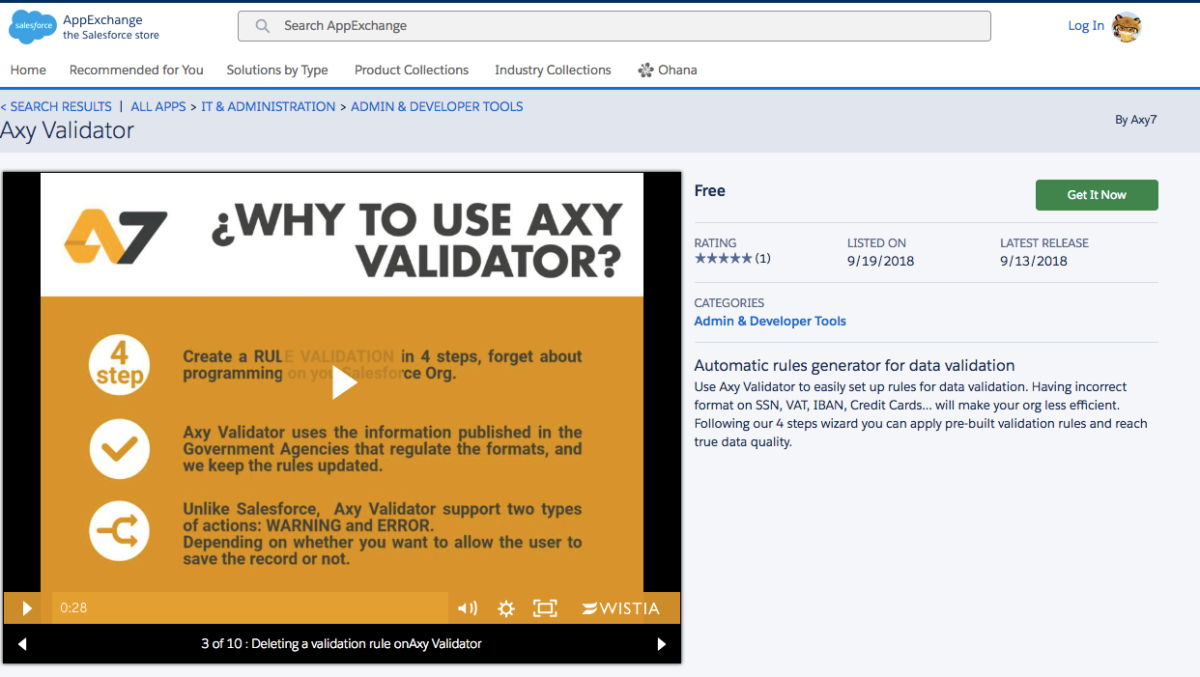This screenshot has height=677, width=1200.
Task: Click the Listed On date 9/19/2018
Action: (881, 261)
